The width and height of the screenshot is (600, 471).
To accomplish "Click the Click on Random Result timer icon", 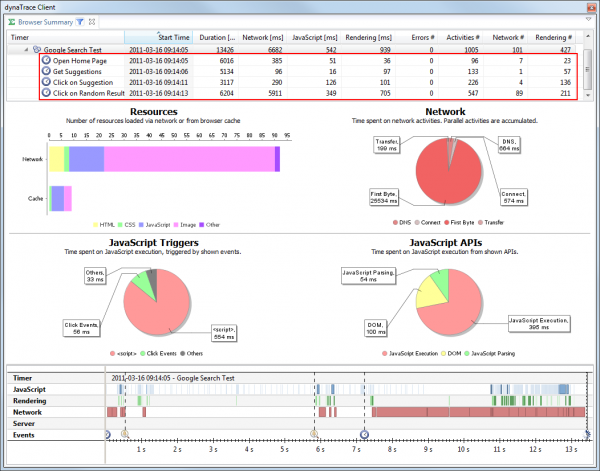I will coord(46,93).
